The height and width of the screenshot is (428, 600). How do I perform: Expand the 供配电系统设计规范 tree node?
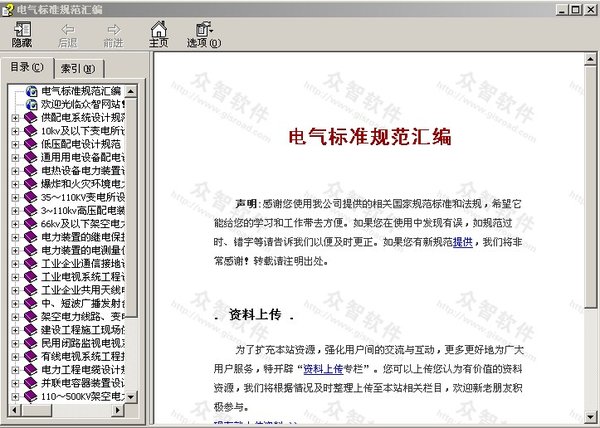click(x=14, y=118)
